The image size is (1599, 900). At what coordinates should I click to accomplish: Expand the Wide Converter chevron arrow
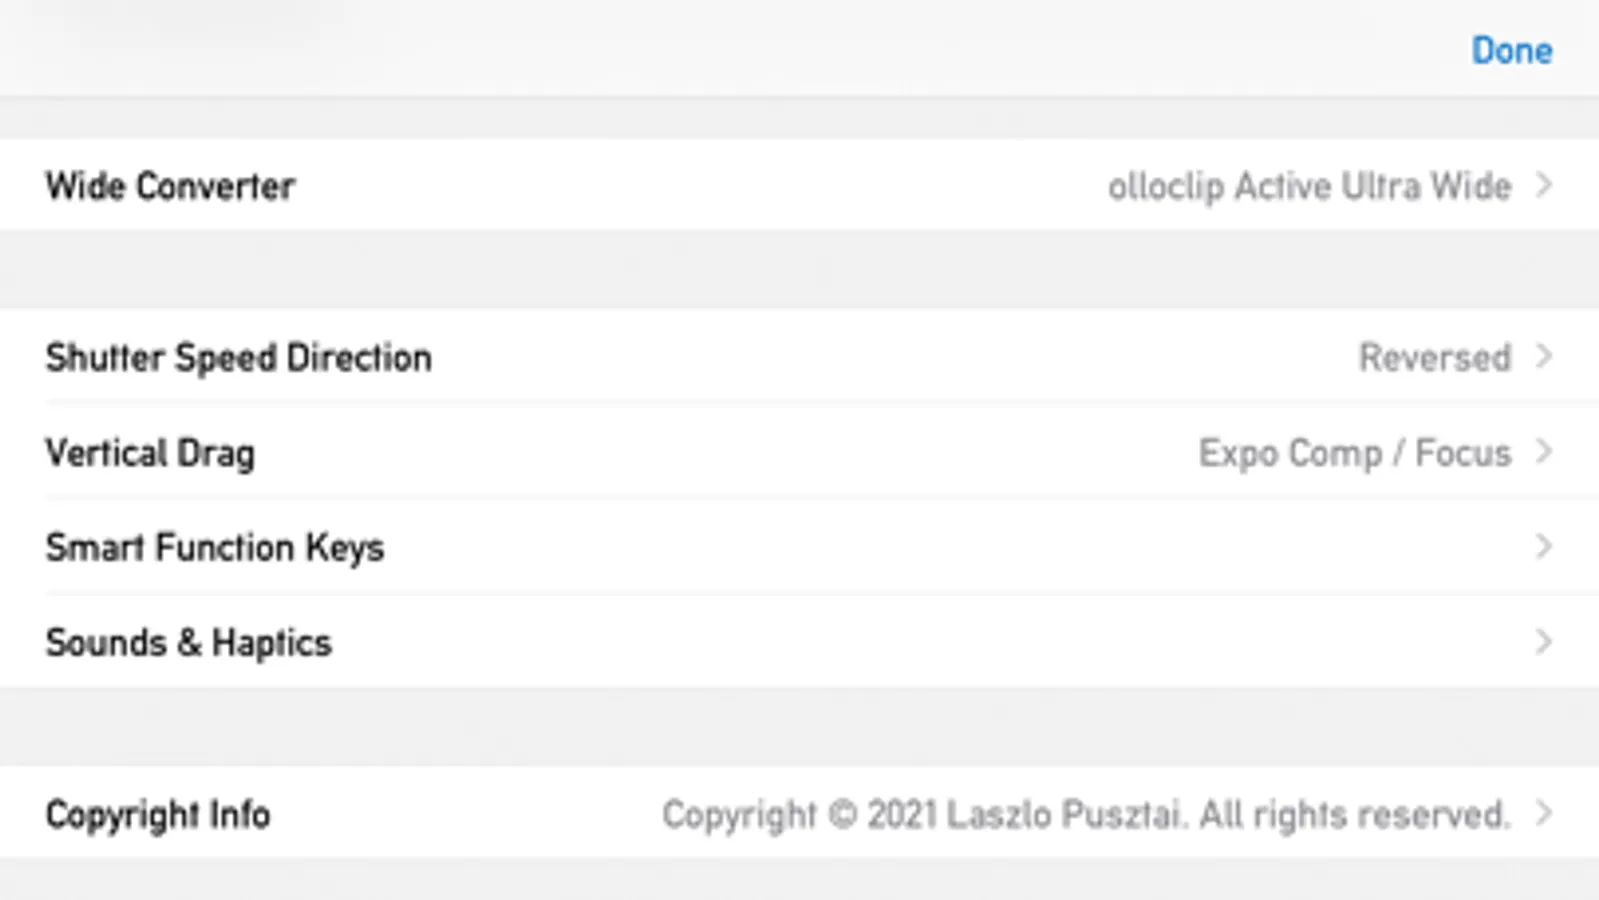(1544, 185)
